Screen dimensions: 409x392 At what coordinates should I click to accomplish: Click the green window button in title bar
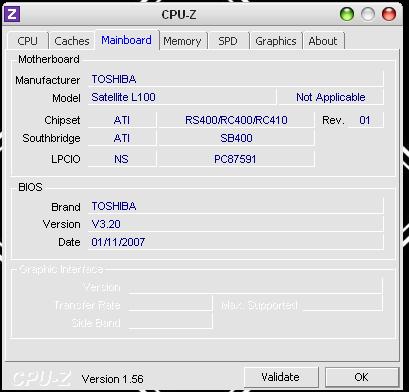pyautogui.click(x=347, y=14)
